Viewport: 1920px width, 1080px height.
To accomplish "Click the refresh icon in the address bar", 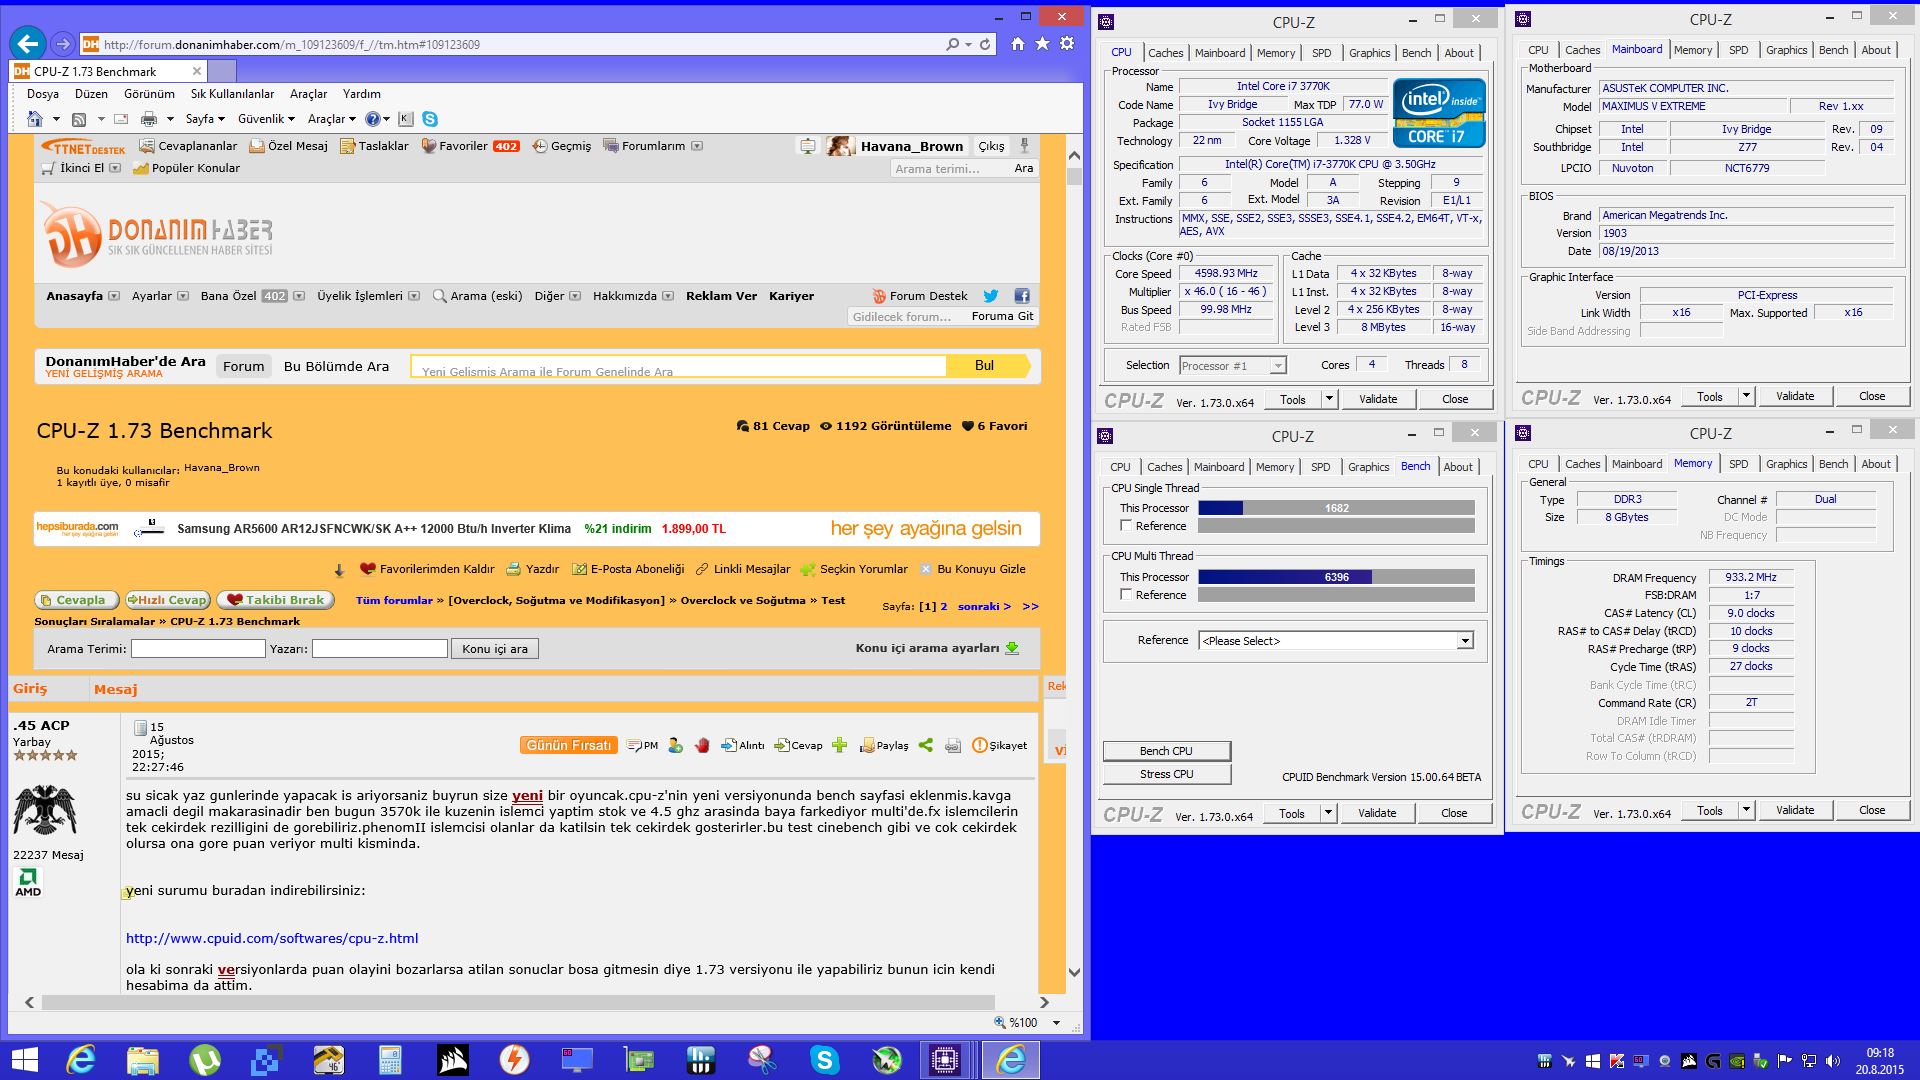I will tap(985, 44).
